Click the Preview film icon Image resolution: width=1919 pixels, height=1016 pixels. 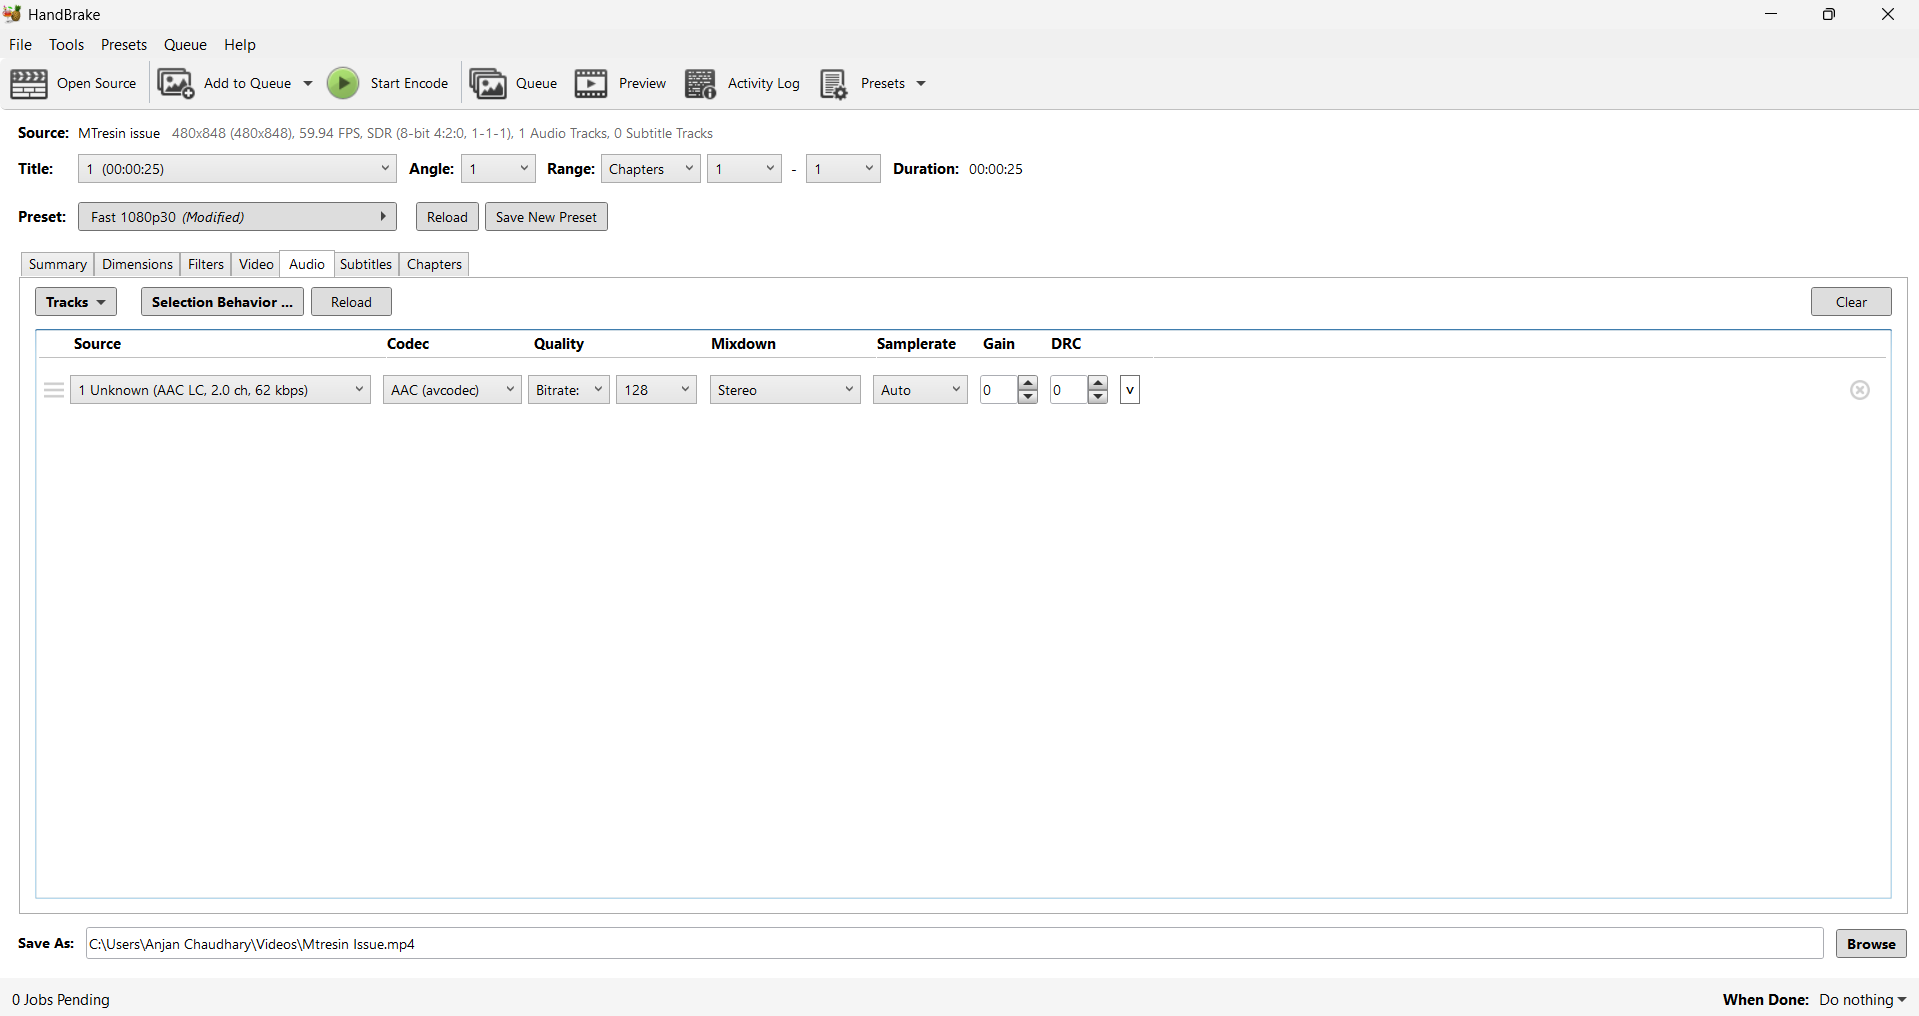tap(591, 84)
